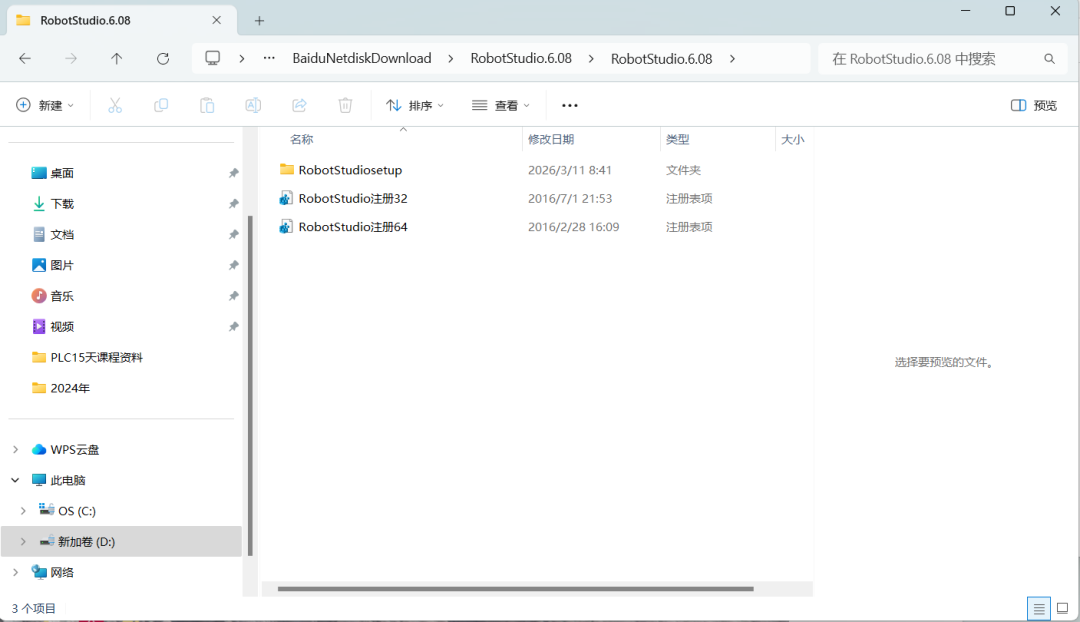Click the Paste clipboard icon

(207, 105)
